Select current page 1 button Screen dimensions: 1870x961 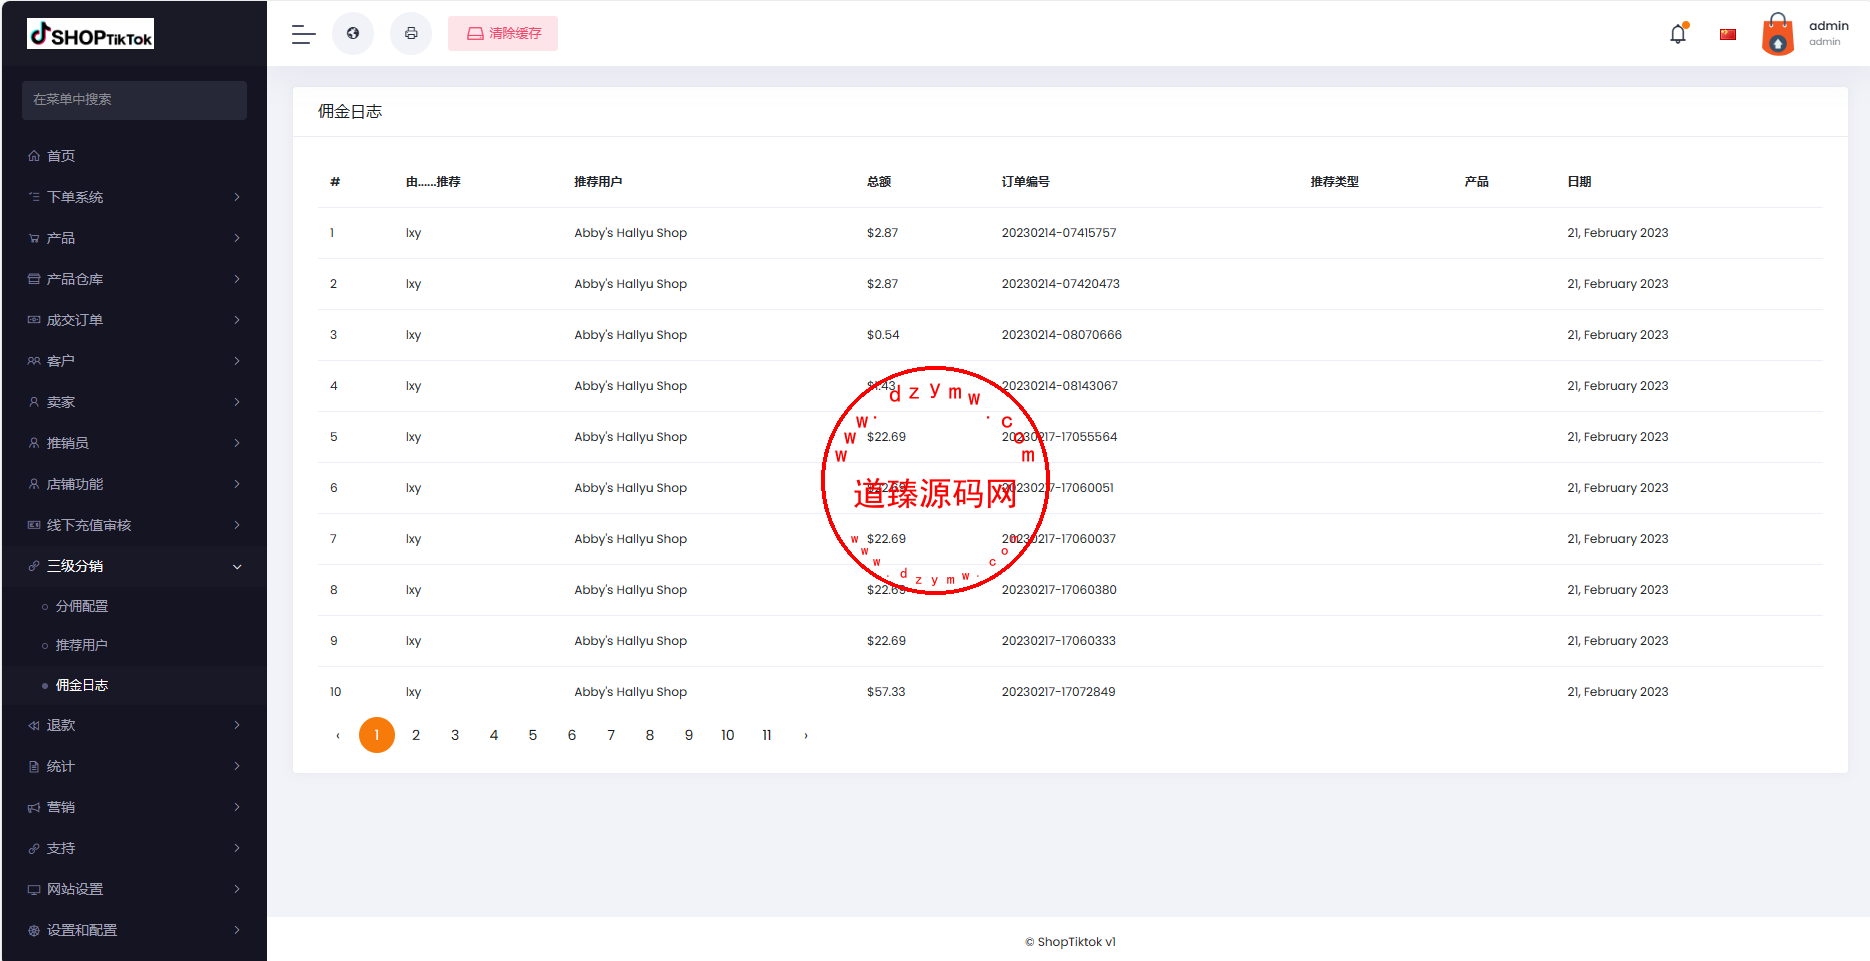tap(377, 735)
